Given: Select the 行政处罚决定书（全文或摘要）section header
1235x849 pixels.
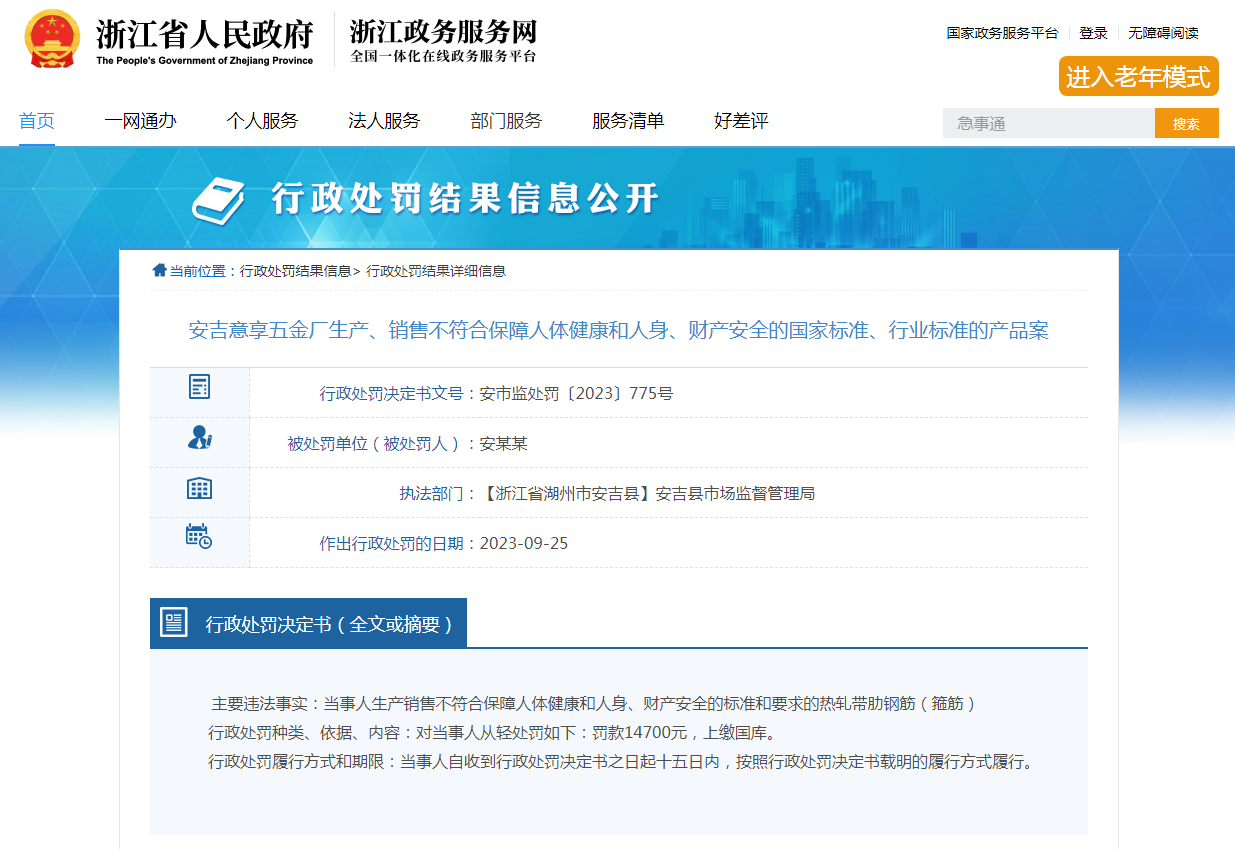Looking at the screenshot, I should 308,623.
